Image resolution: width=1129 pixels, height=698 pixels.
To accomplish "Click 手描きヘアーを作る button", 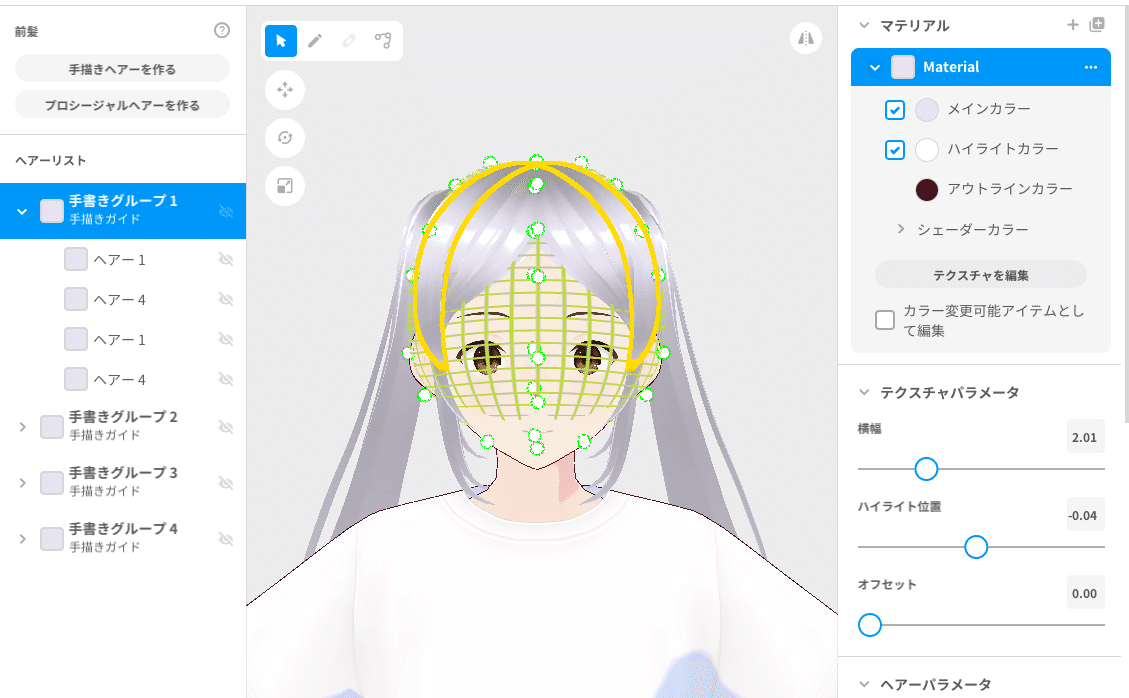I will (122, 69).
